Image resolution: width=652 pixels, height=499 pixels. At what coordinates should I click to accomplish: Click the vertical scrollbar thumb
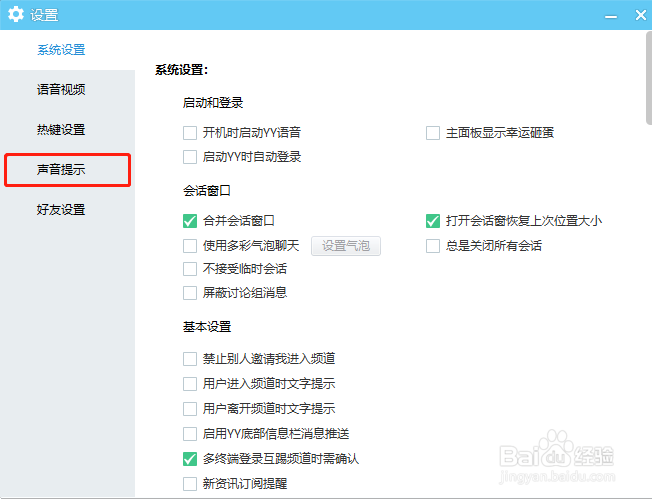[x=649, y=78]
